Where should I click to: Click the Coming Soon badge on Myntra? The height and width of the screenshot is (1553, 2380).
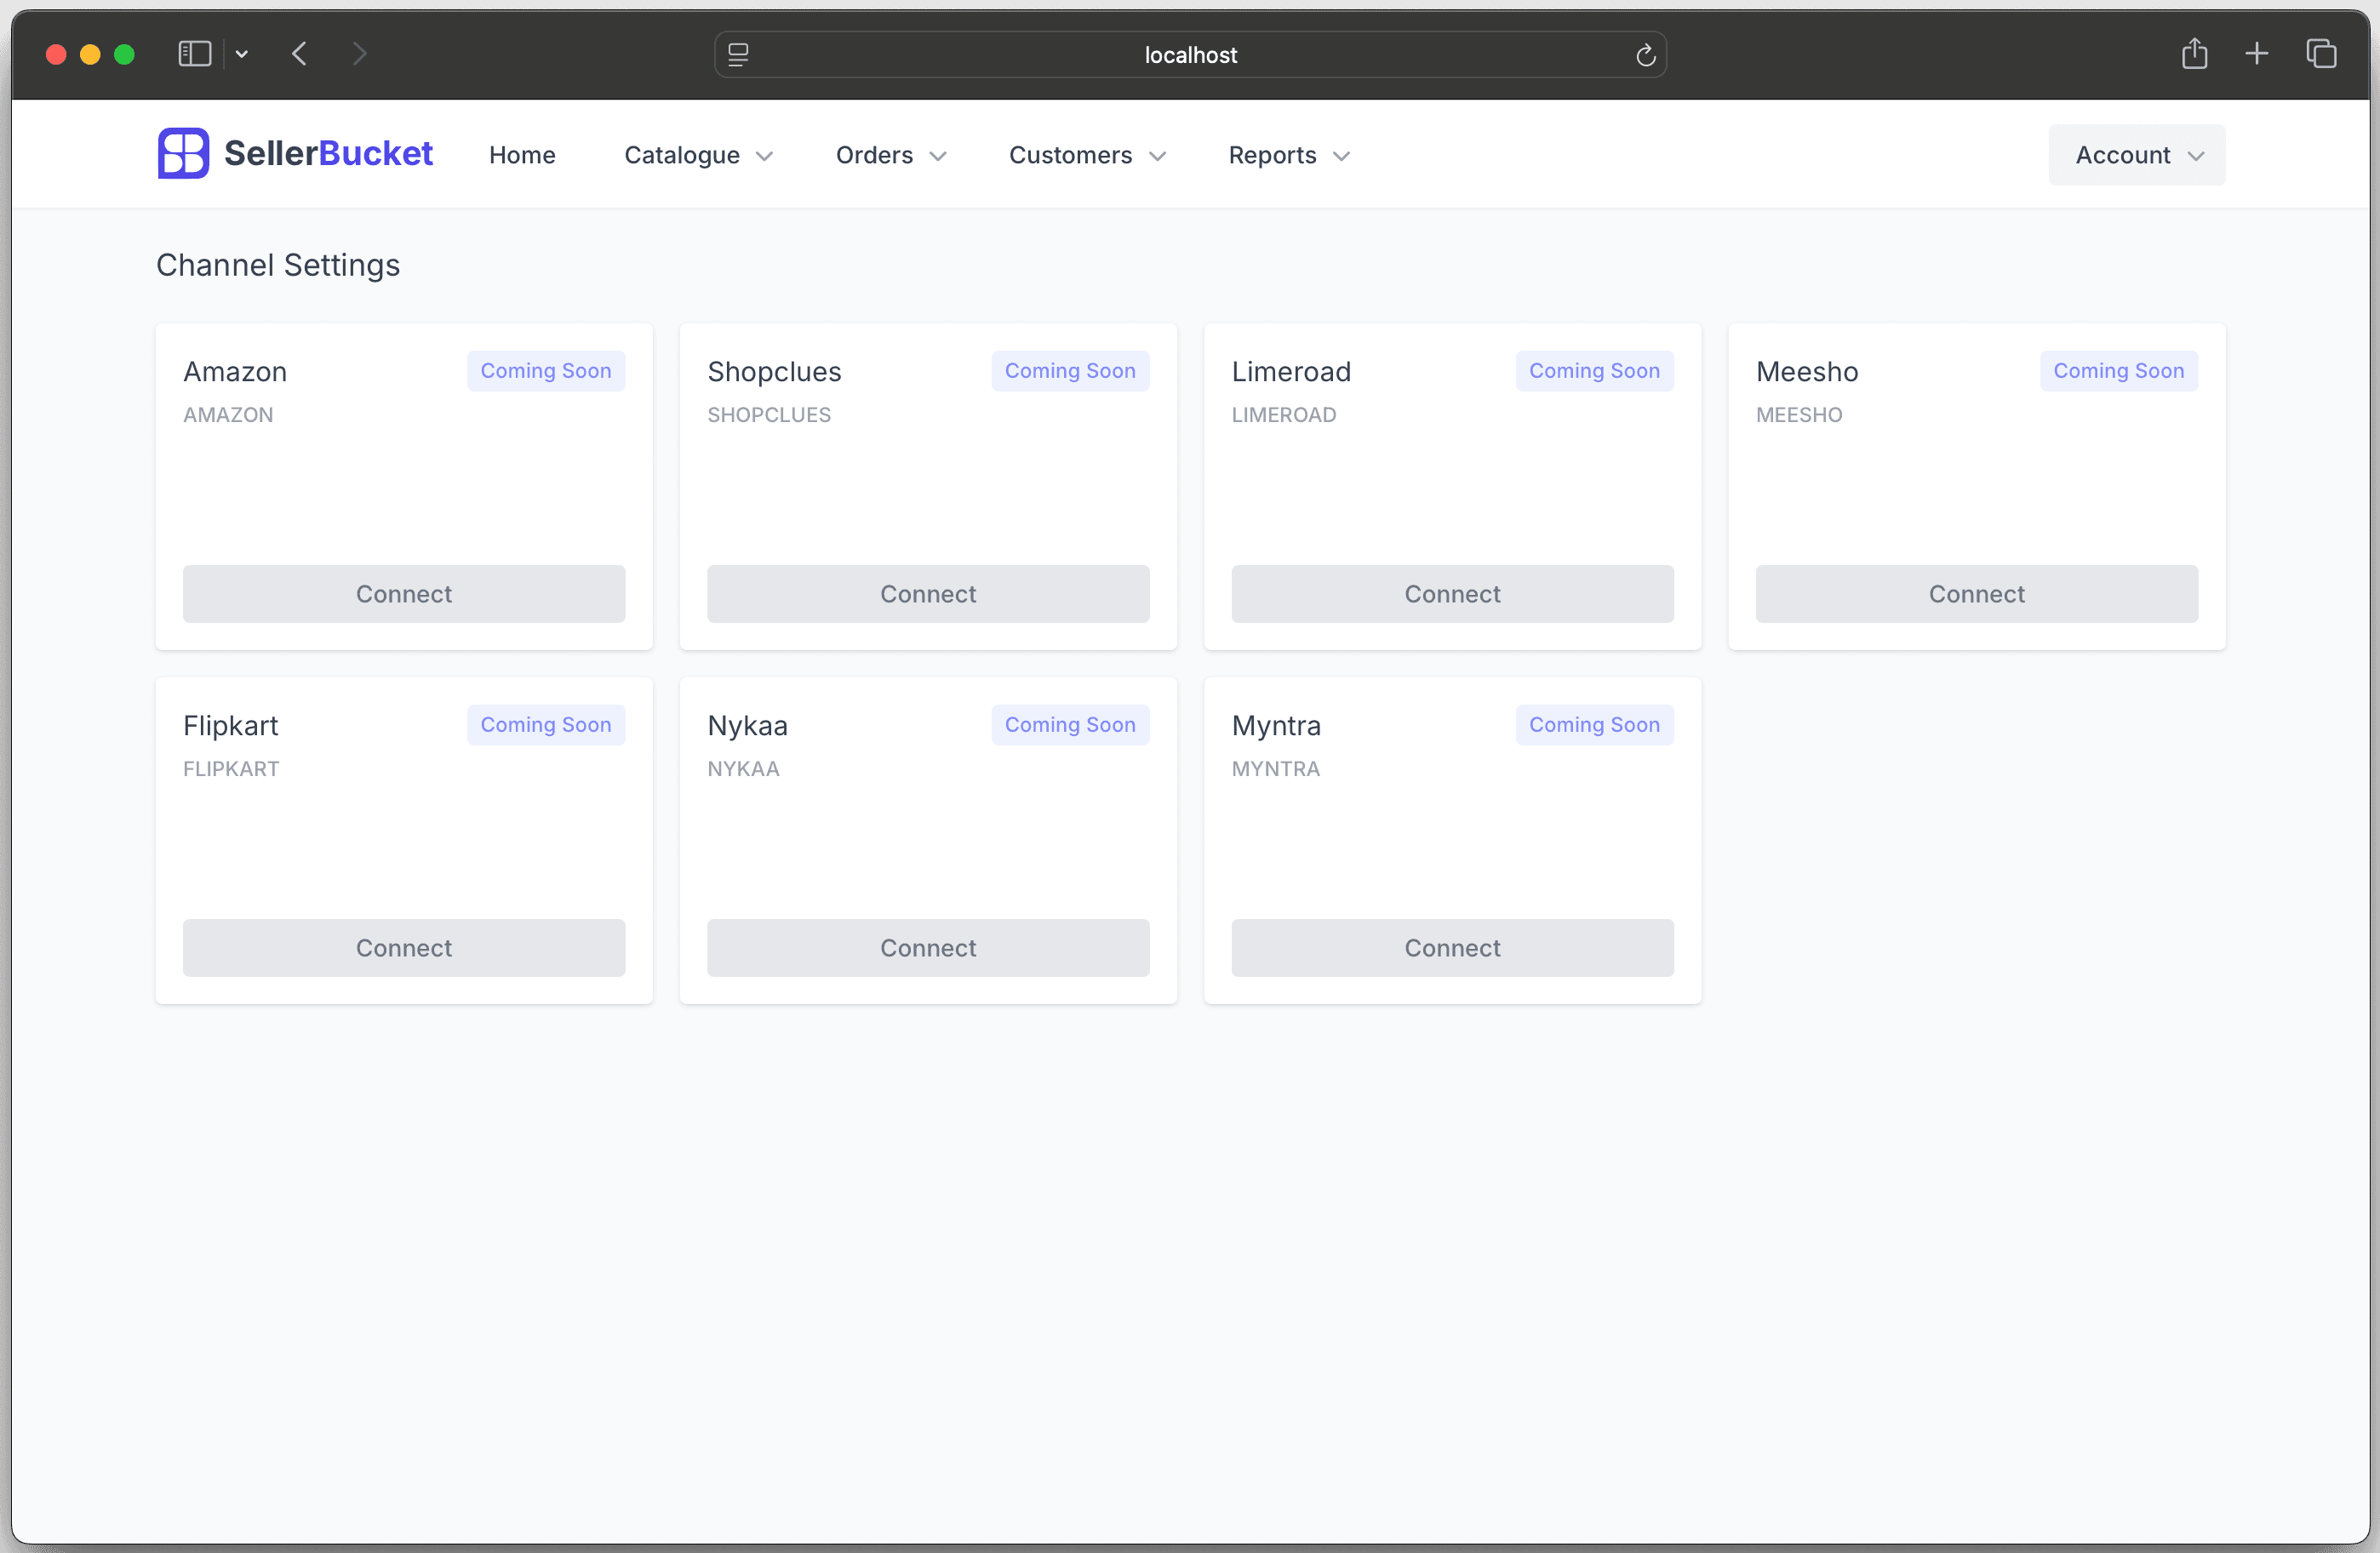point(1594,725)
